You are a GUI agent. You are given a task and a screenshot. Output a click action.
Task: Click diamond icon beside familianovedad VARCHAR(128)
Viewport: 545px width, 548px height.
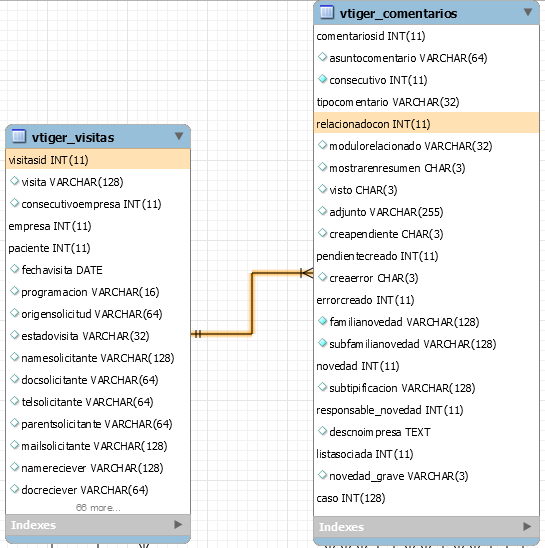pyautogui.click(x=322, y=321)
